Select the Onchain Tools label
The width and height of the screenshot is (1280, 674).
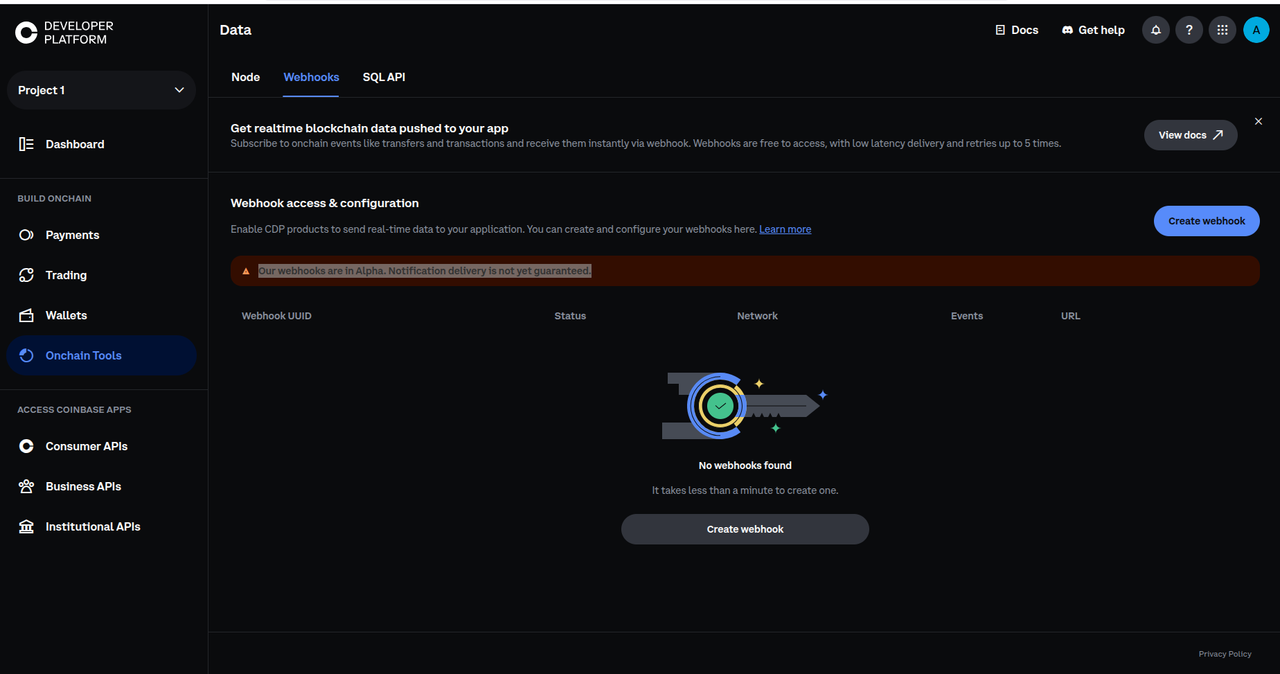pyautogui.click(x=83, y=355)
